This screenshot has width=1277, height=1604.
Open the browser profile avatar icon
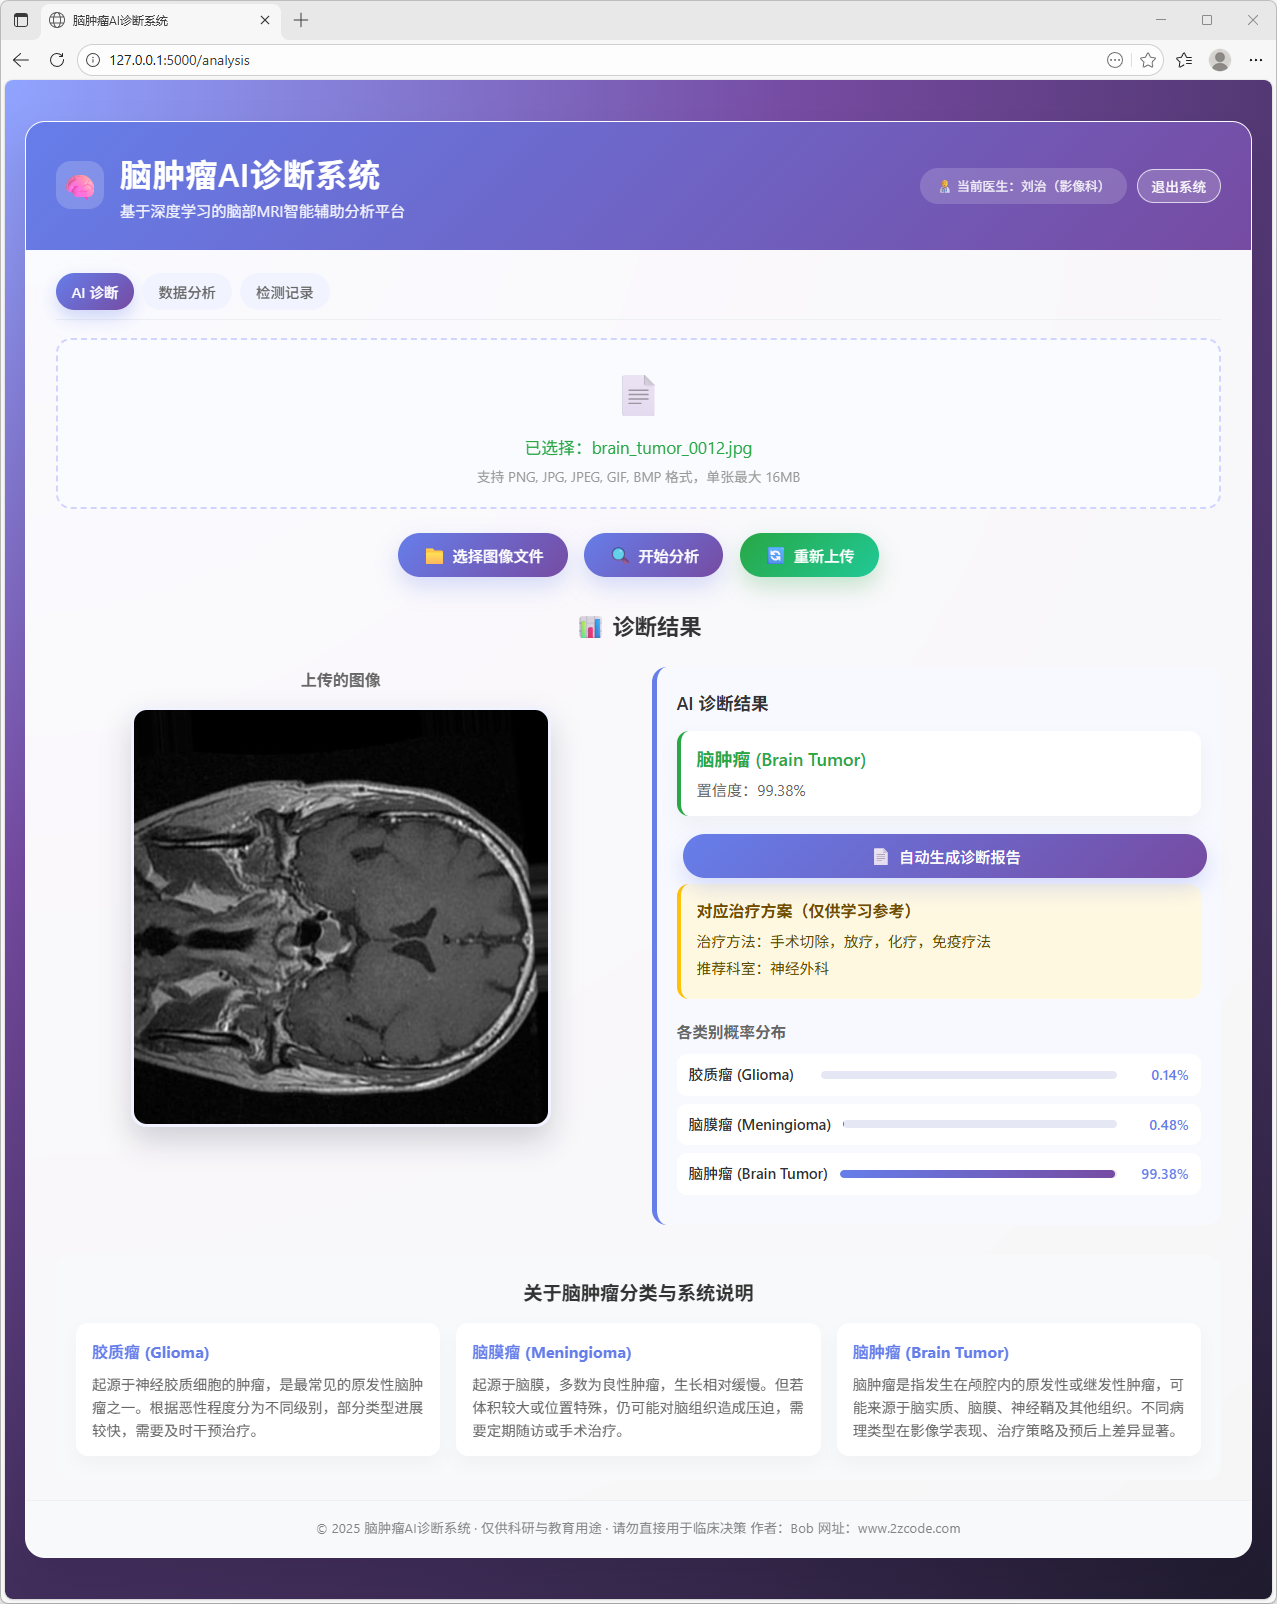coord(1220,60)
